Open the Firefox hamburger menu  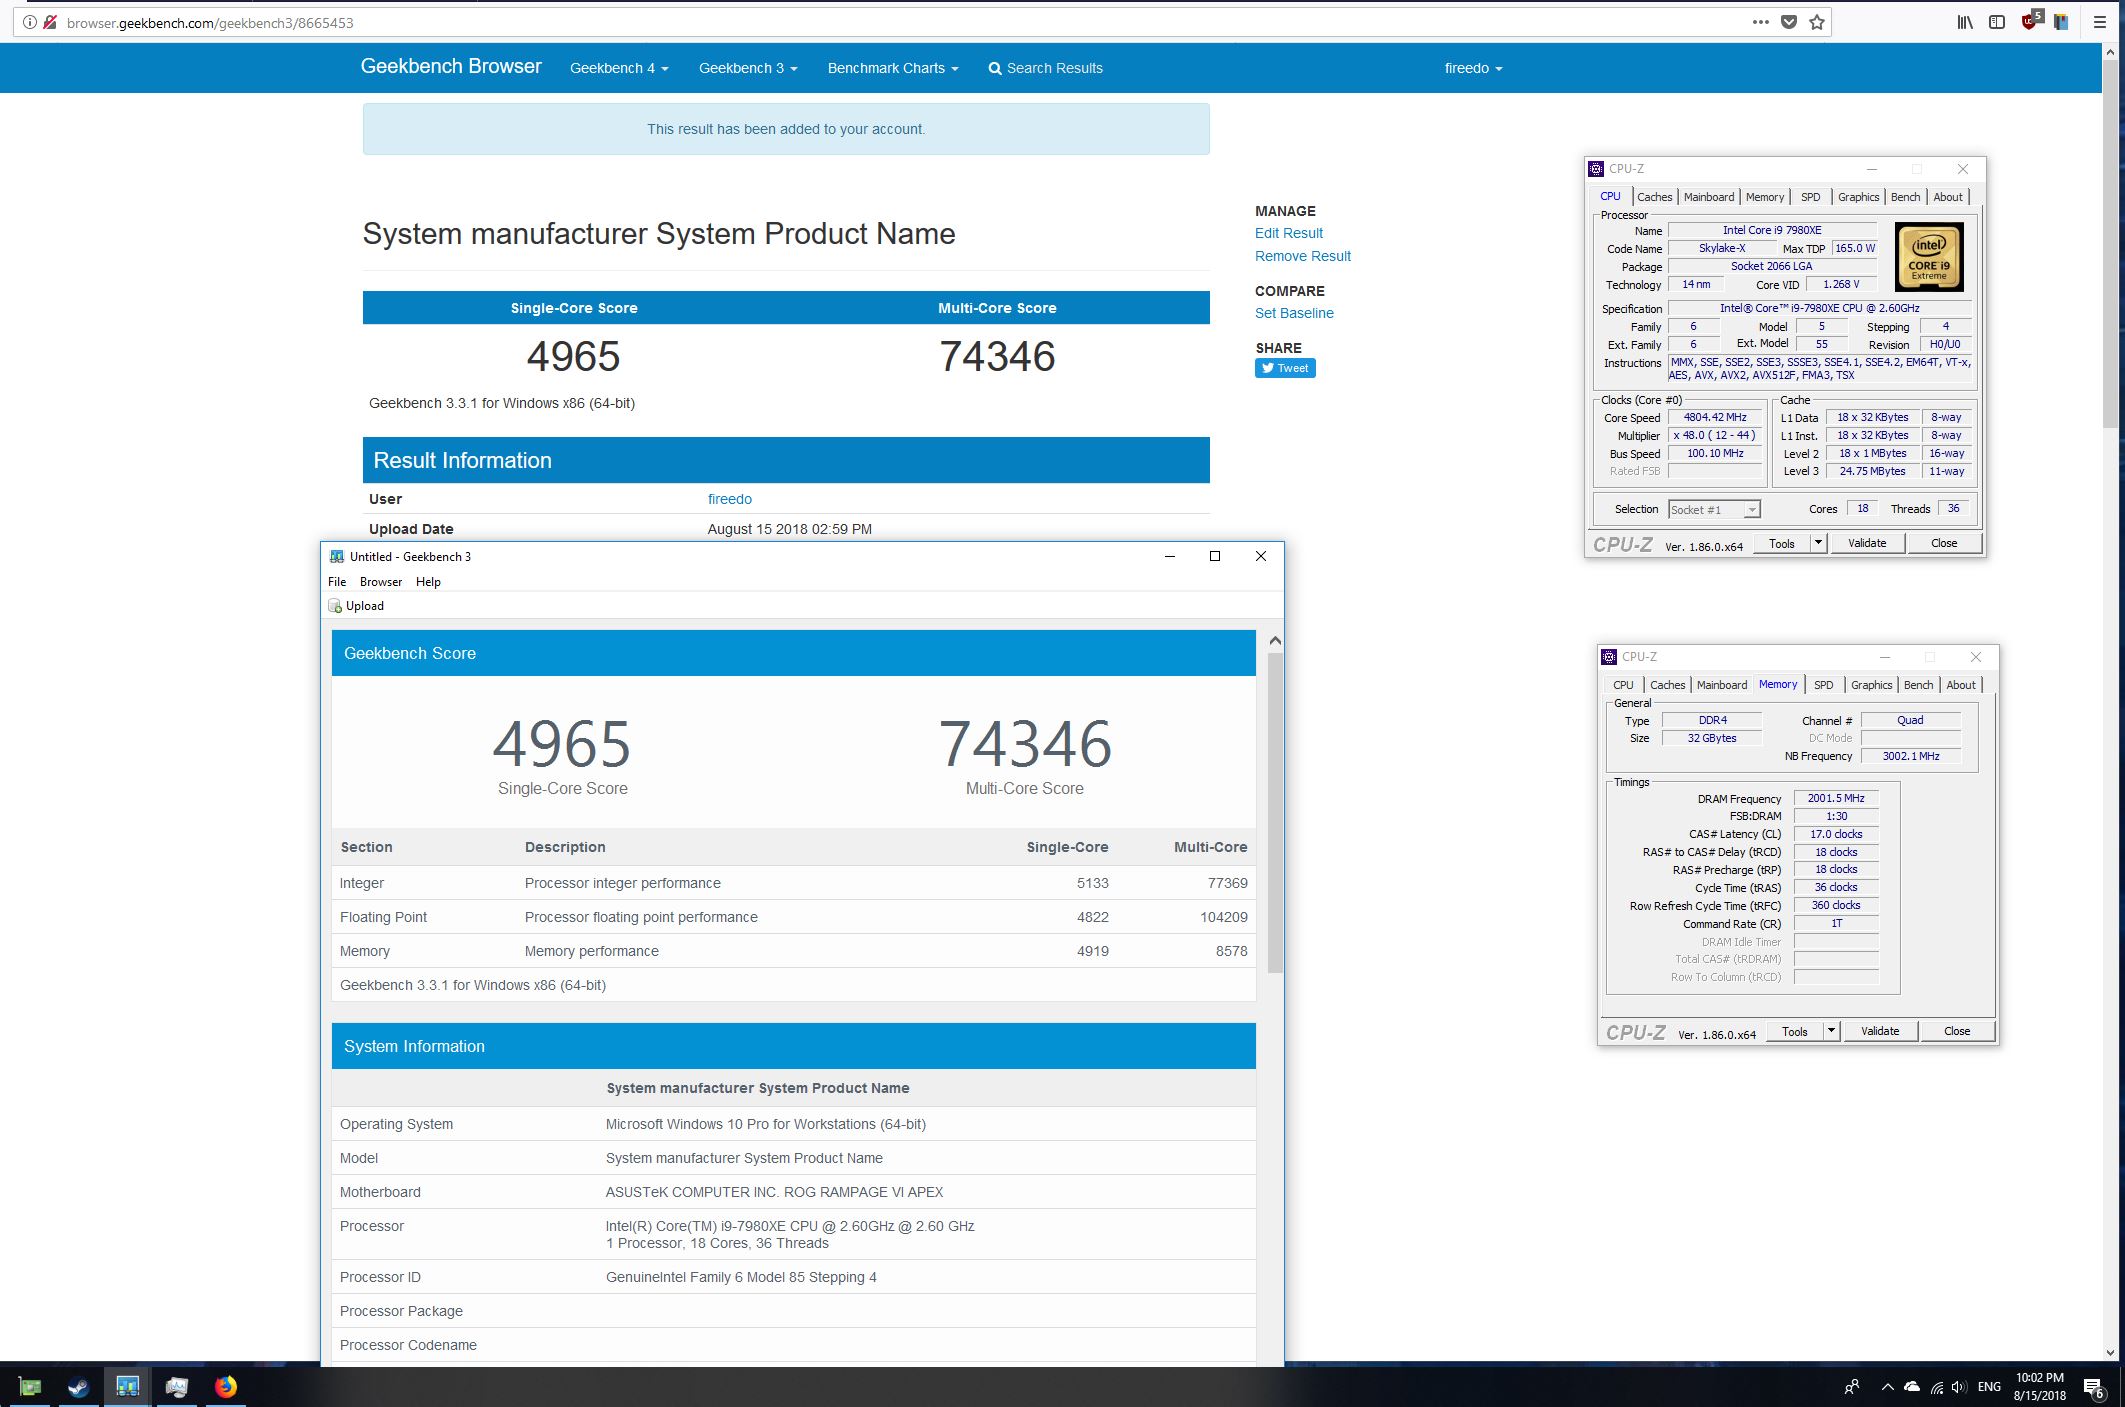tap(2100, 22)
